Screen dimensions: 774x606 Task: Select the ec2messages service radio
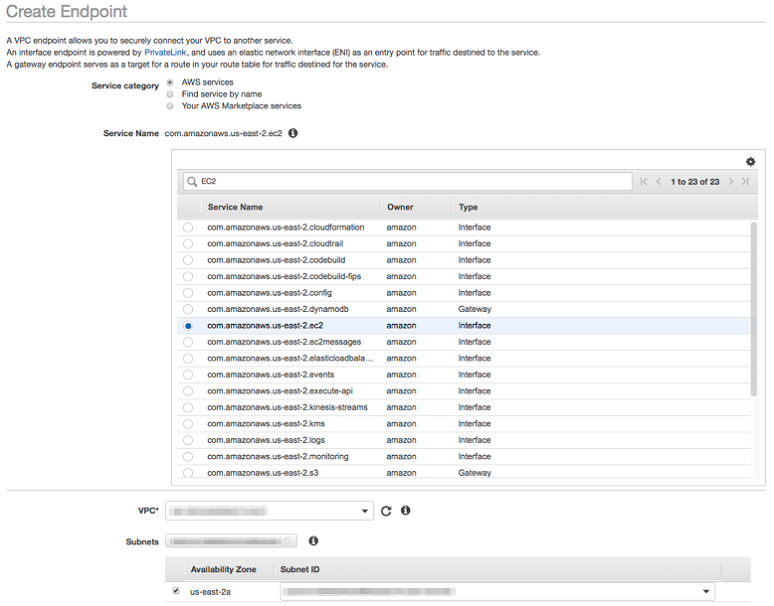pos(188,342)
